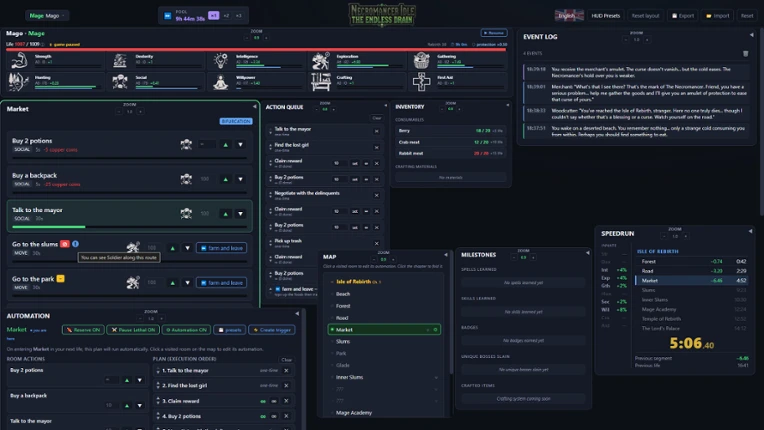Viewport: 764px width, 430px height.
Task: Click the Import button
Action: click(x=718, y=16)
